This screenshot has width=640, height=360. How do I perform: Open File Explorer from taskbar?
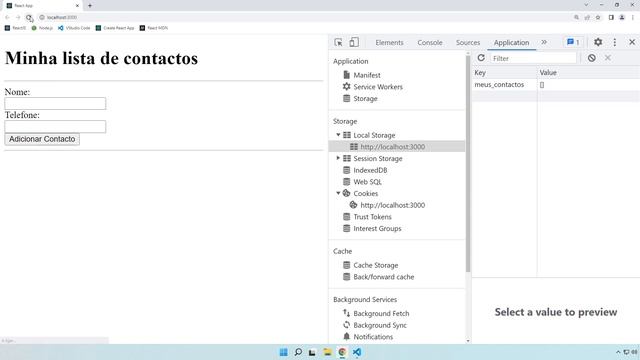click(327, 352)
